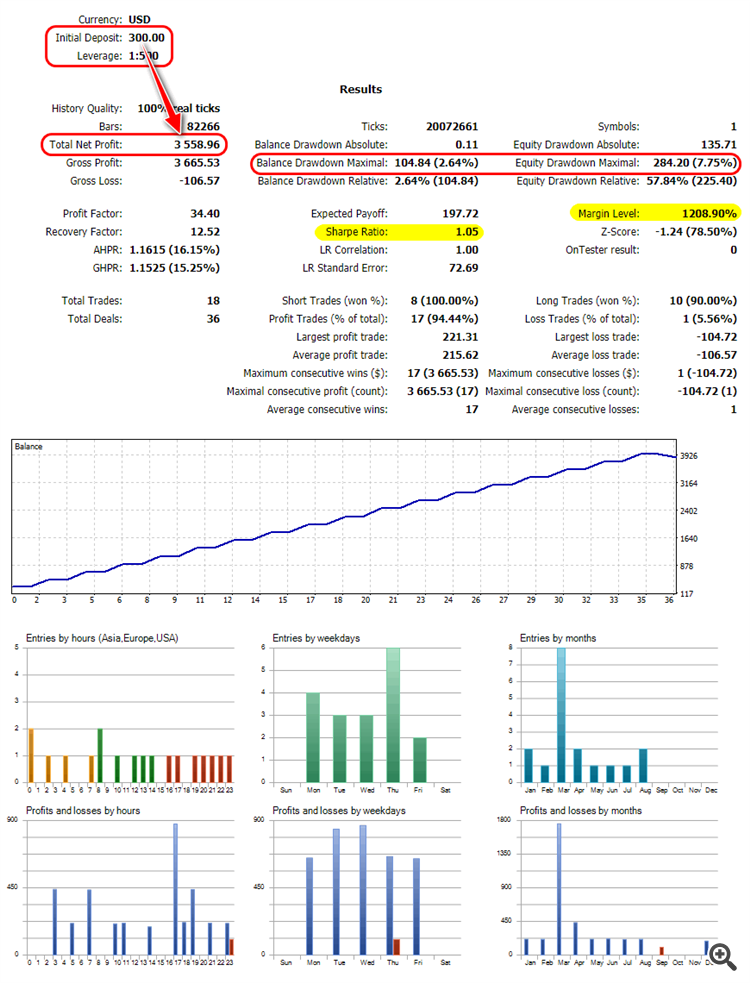Click the Aug bar in Entries by months

click(x=643, y=765)
